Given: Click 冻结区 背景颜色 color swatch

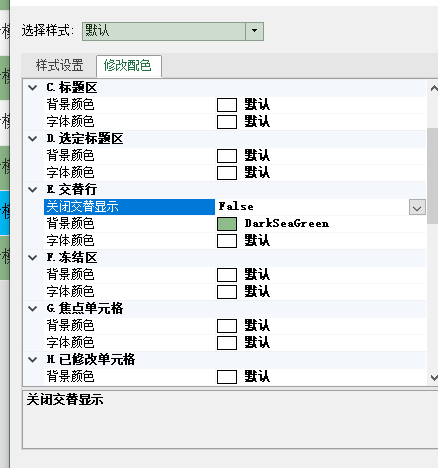Looking at the screenshot, I should (x=227, y=275).
